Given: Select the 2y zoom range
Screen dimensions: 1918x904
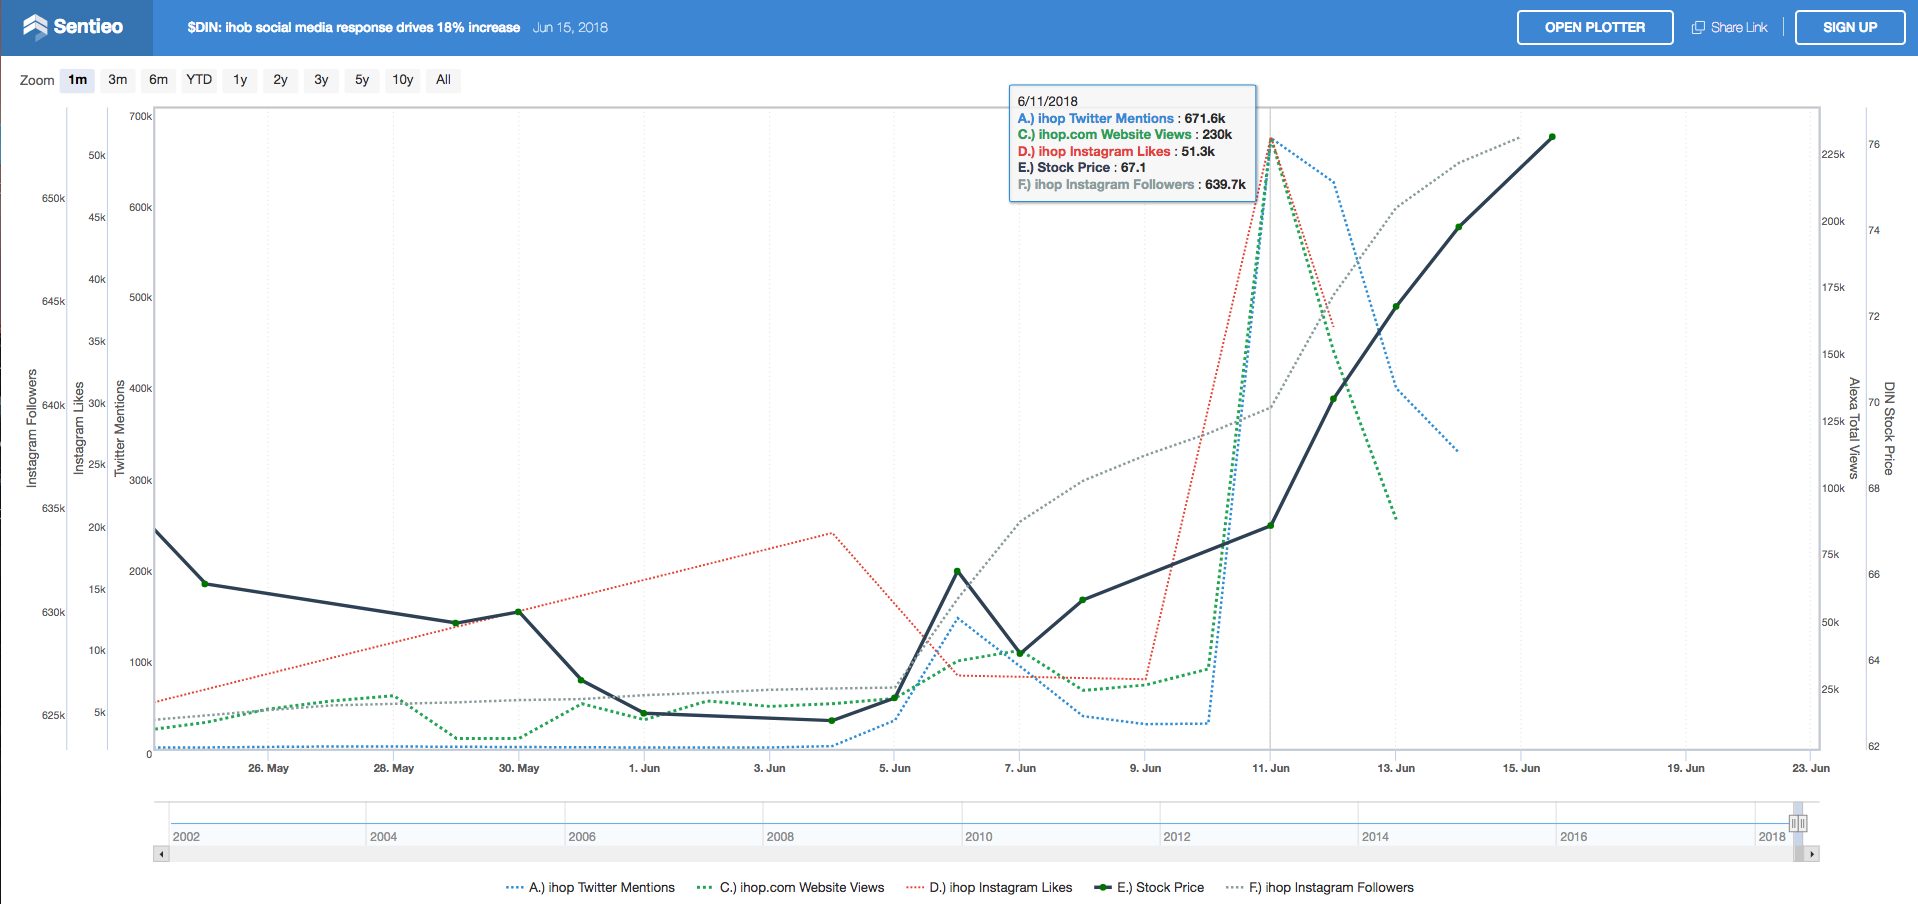Looking at the screenshot, I should [x=281, y=80].
